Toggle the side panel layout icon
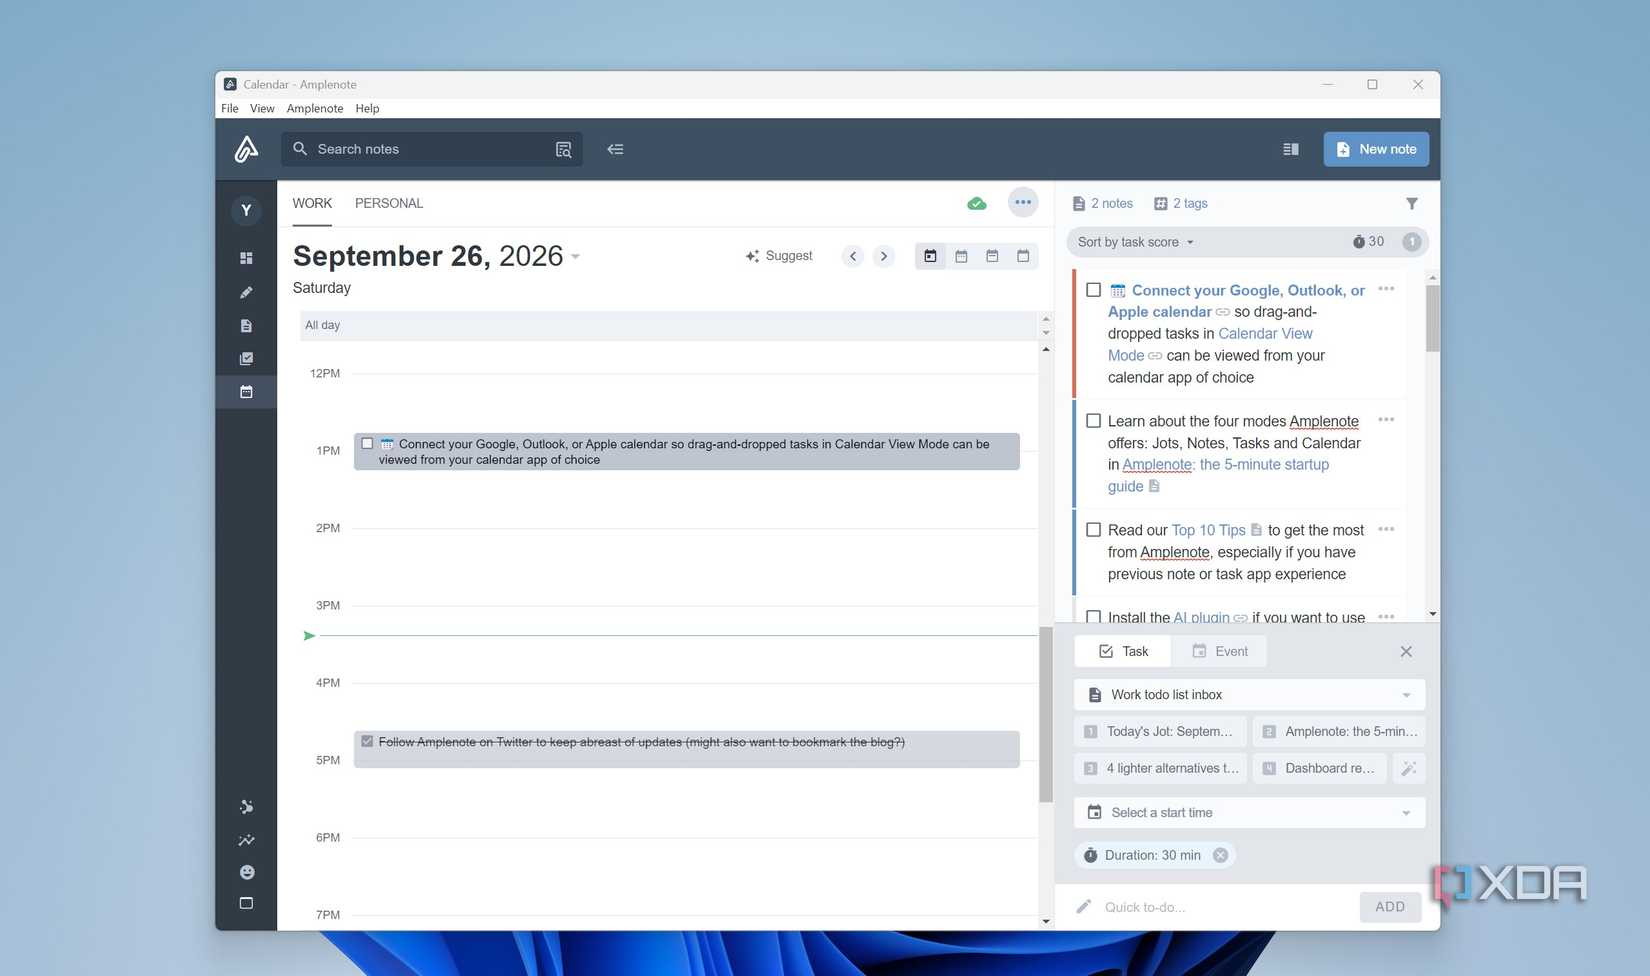This screenshot has height=976, width=1650. coord(1291,149)
